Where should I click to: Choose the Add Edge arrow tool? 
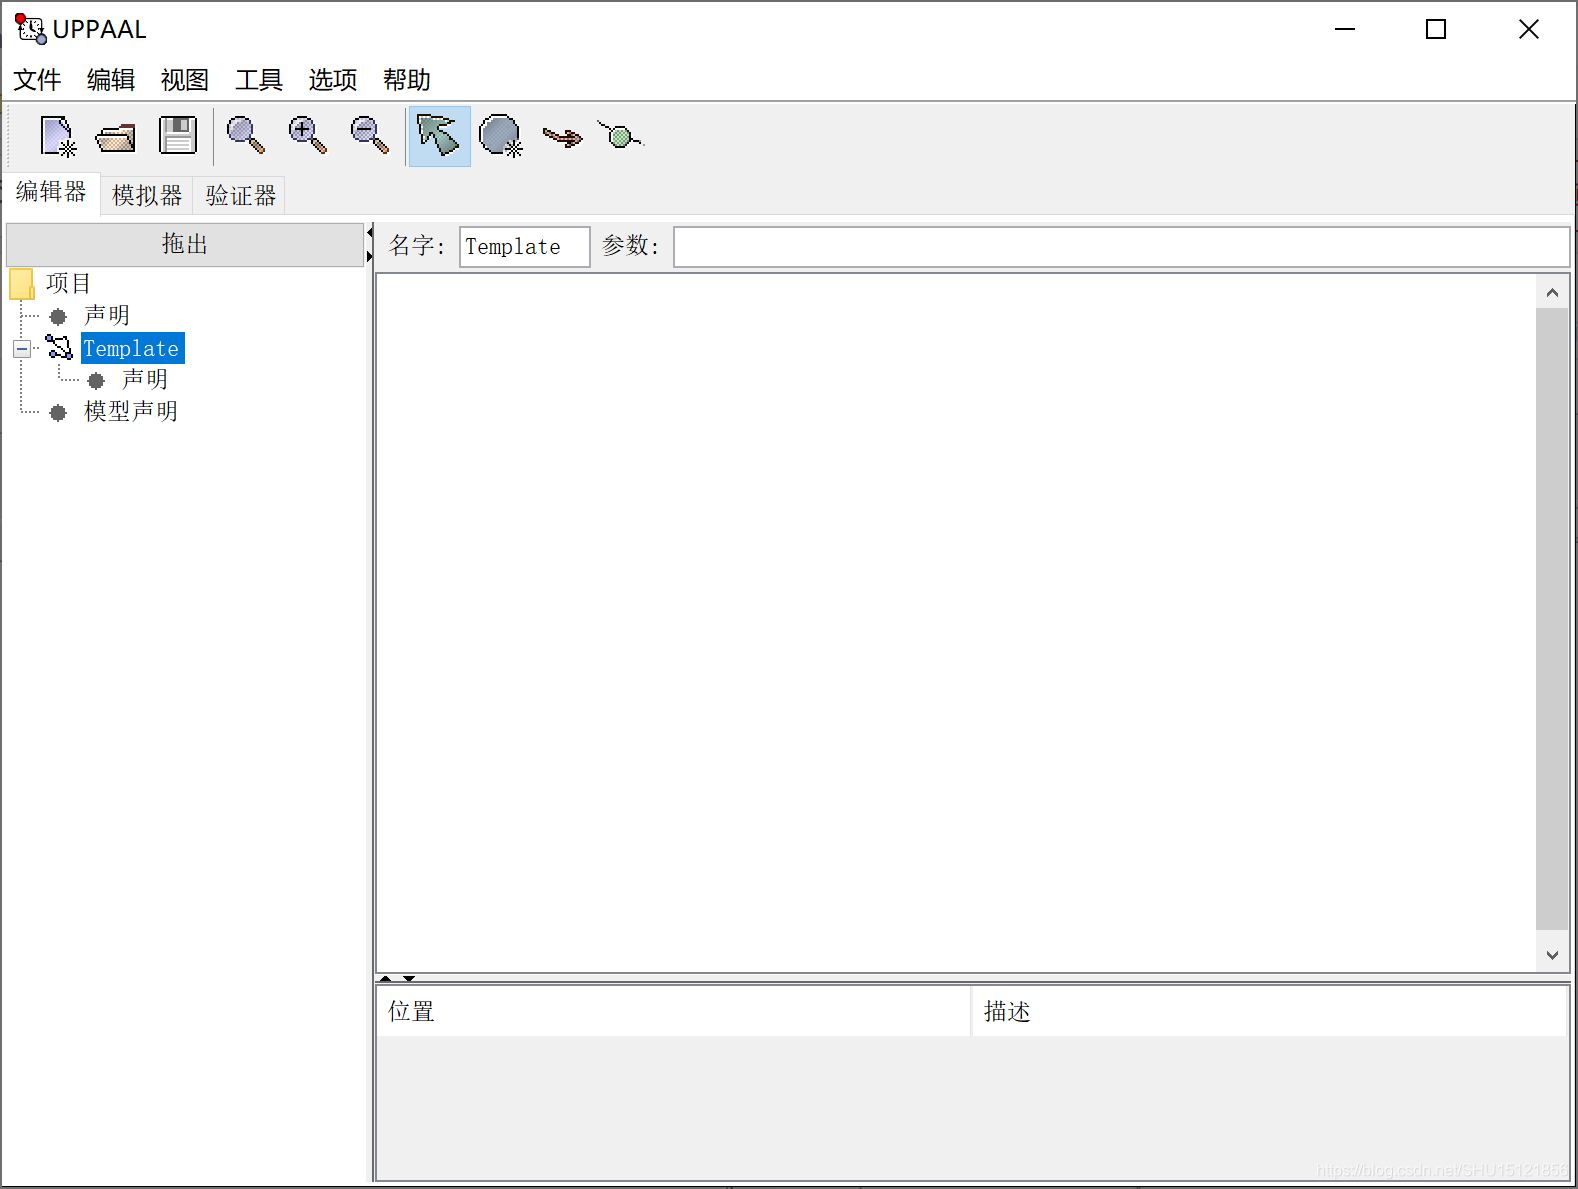(x=562, y=137)
